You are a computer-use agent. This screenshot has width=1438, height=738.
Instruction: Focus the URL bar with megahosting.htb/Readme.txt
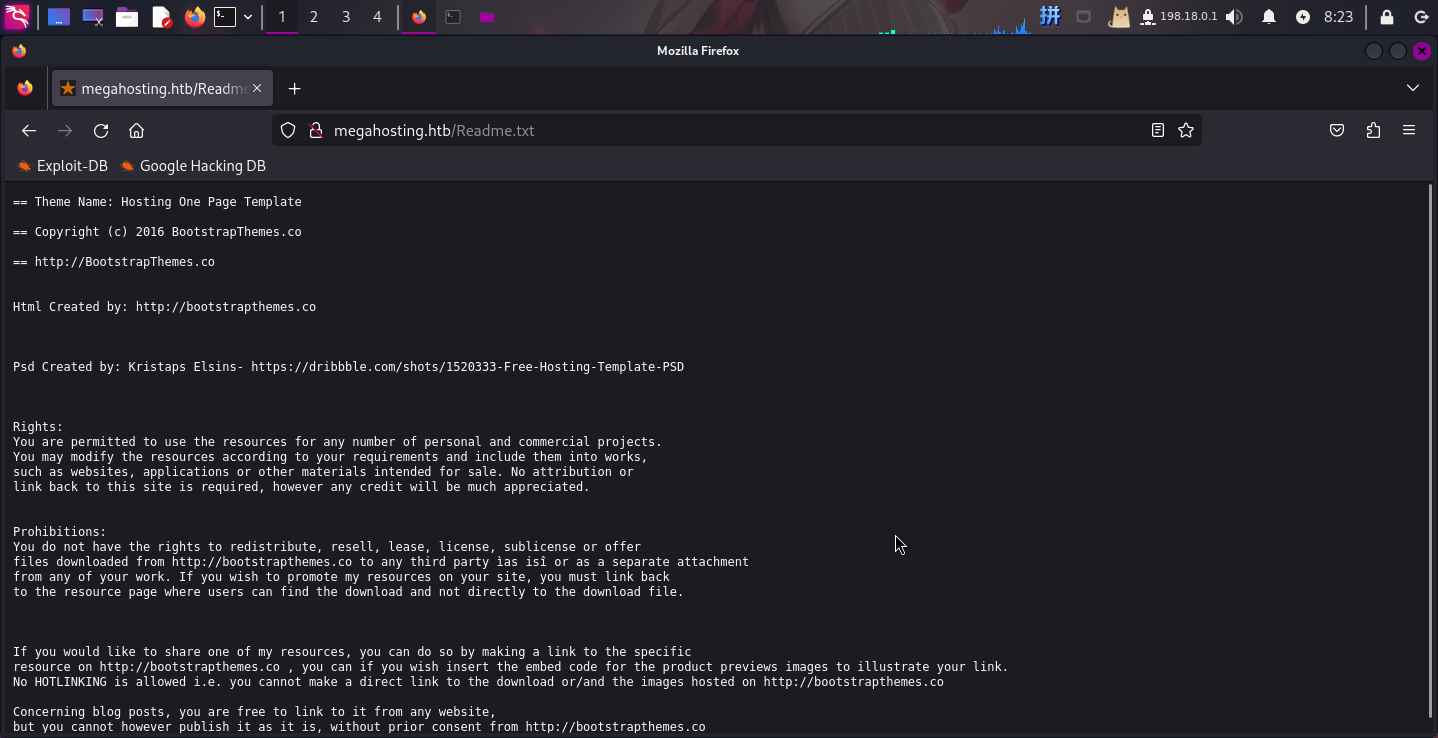pos(735,130)
